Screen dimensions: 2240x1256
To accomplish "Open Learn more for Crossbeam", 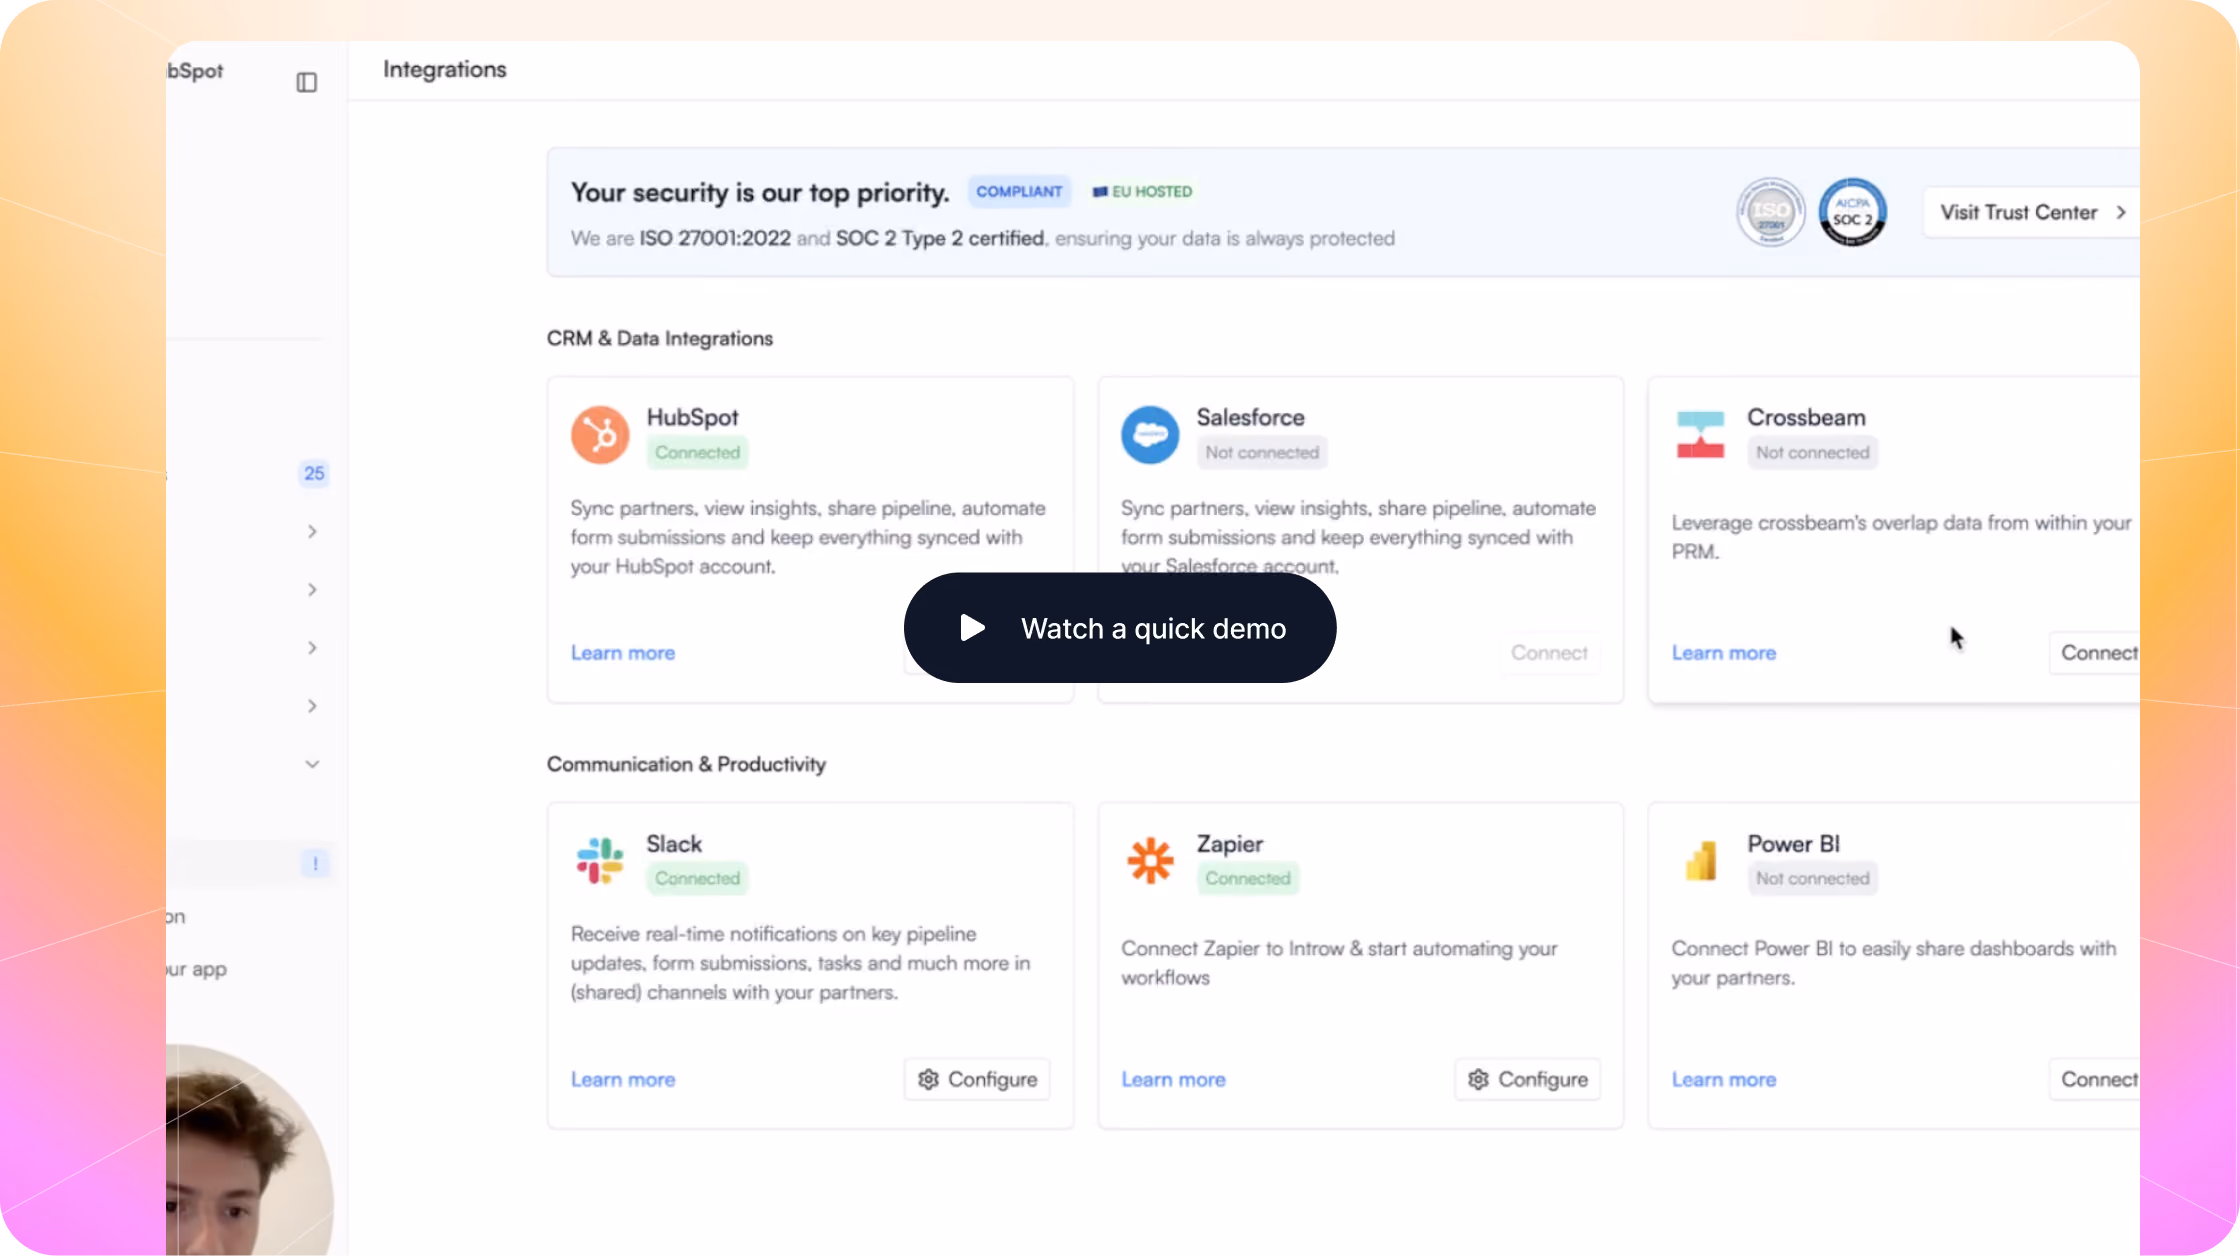I will [1724, 653].
